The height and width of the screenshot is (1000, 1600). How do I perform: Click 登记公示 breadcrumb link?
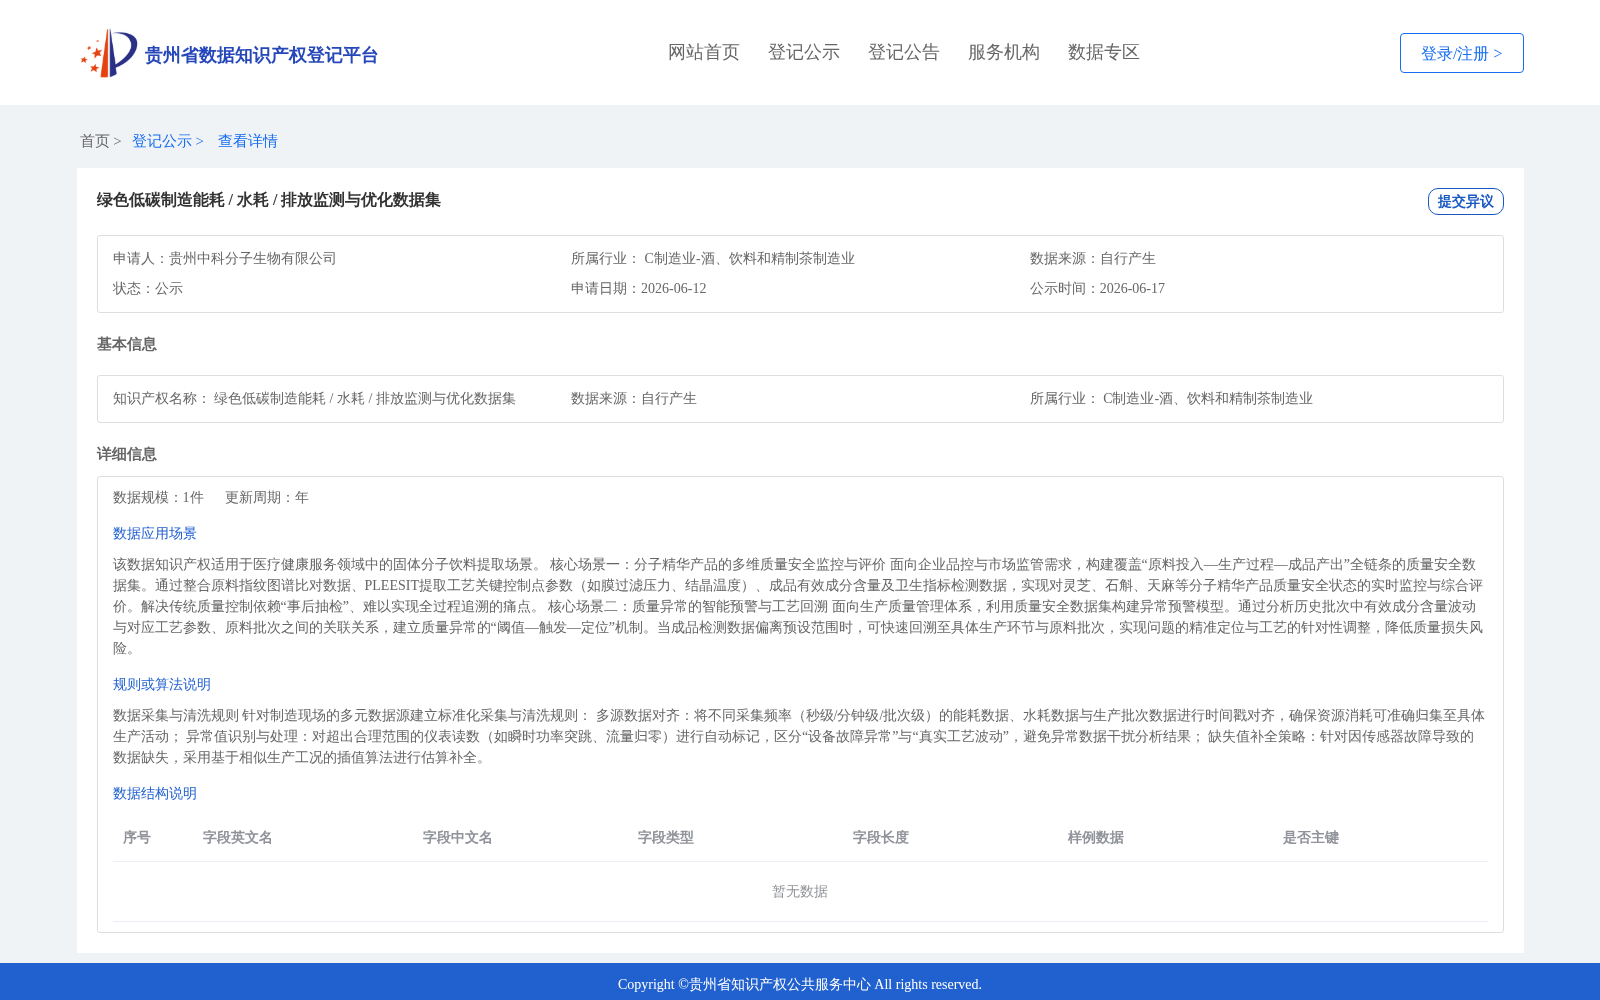[162, 141]
